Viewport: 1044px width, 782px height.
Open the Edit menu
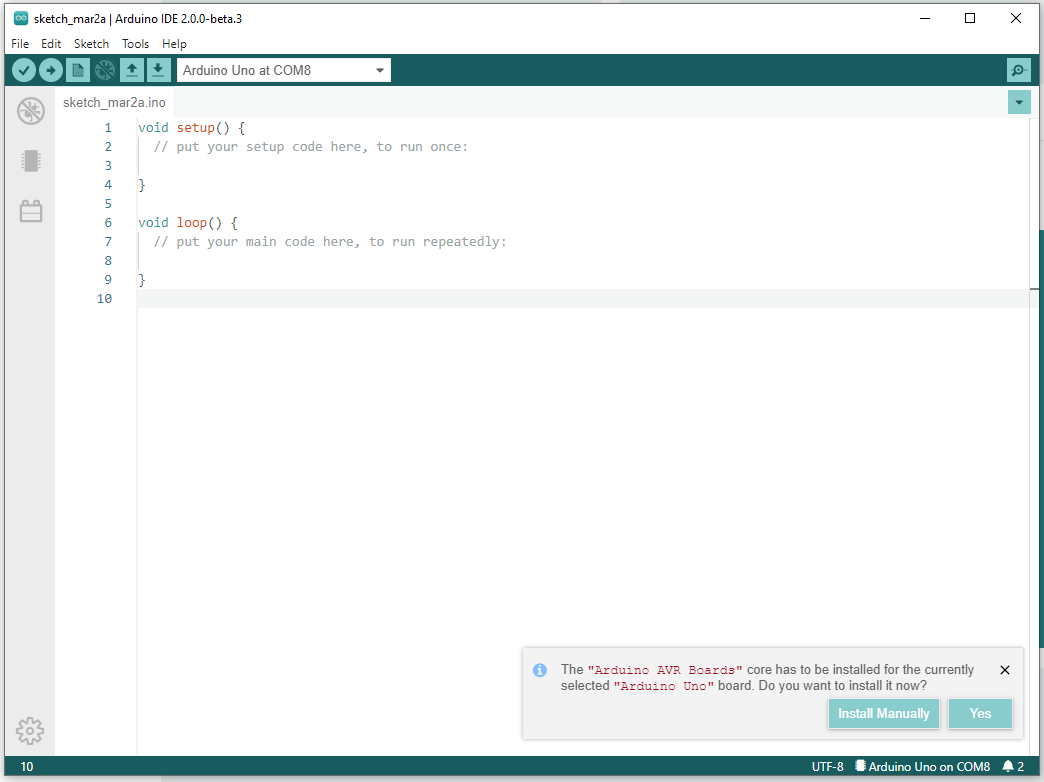coord(51,44)
